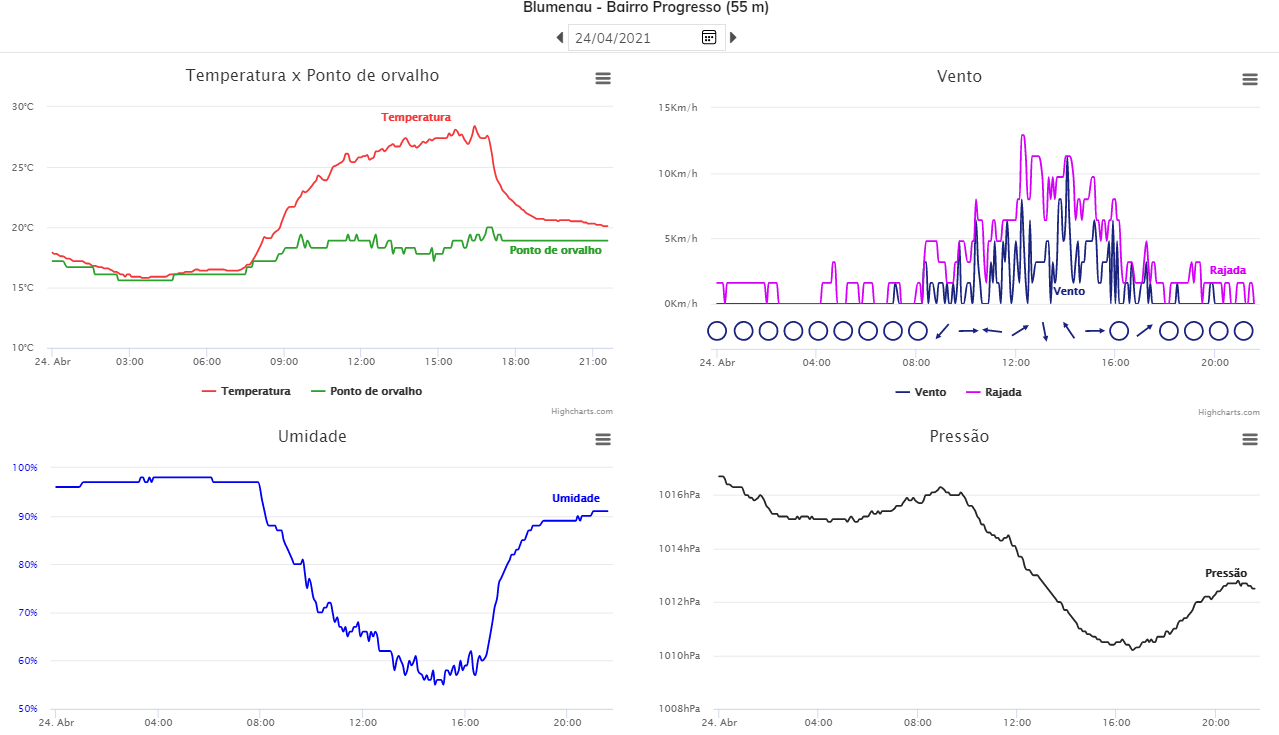Open Pressão chart context menu
The height and width of the screenshot is (735, 1279).
tap(1250, 439)
